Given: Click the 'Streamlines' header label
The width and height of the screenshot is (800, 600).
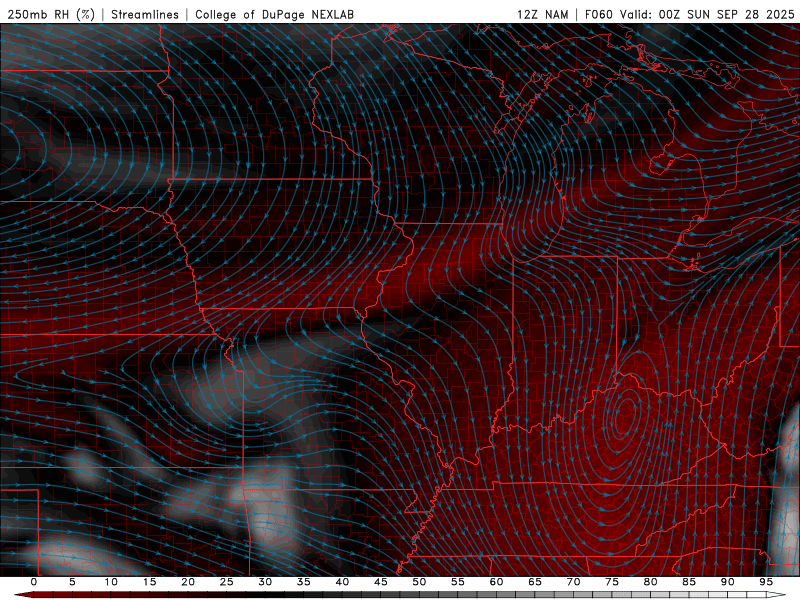Looking at the screenshot, I should pyautogui.click(x=145, y=14).
